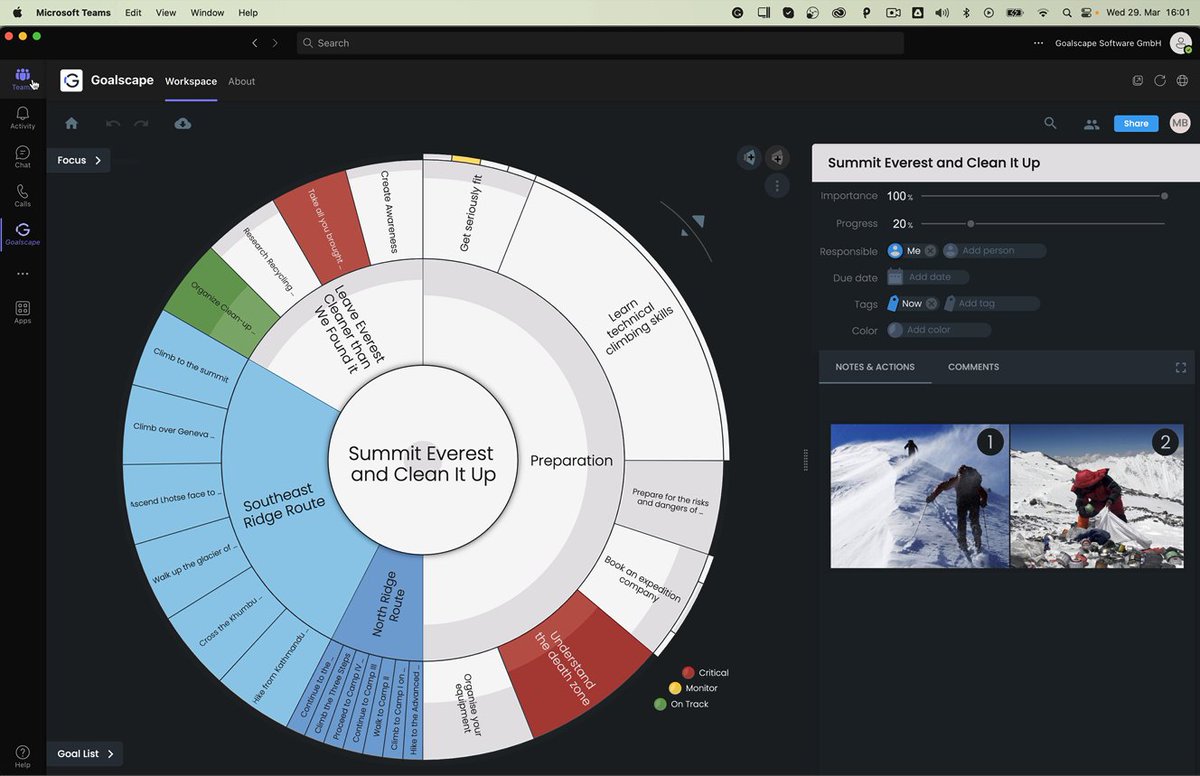Add a subgoal icon

pos(777,157)
